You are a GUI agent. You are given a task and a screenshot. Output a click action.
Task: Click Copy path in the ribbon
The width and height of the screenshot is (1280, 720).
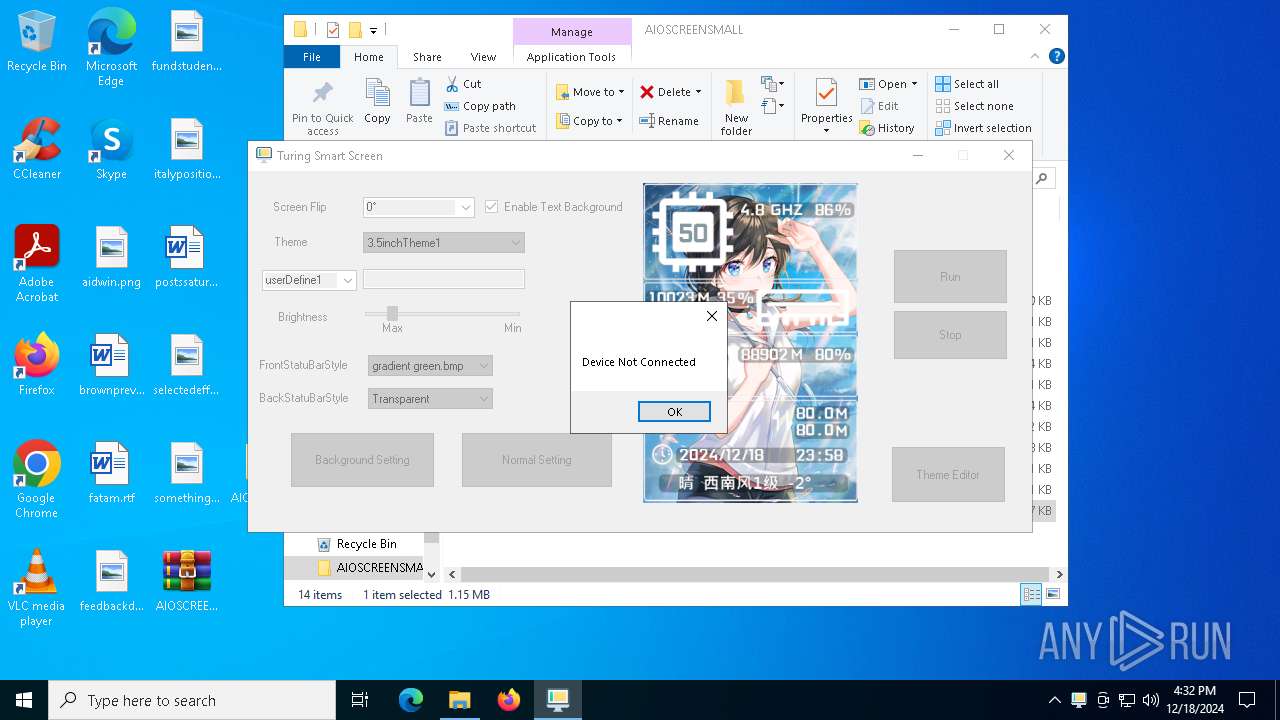coord(480,106)
